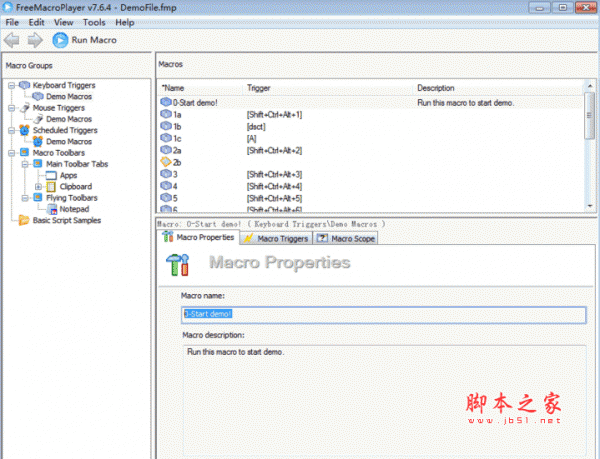Image resolution: width=600 pixels, height=459 pixels.
Task: Click trigger cell [dsct]
Action: pos(256,126)
